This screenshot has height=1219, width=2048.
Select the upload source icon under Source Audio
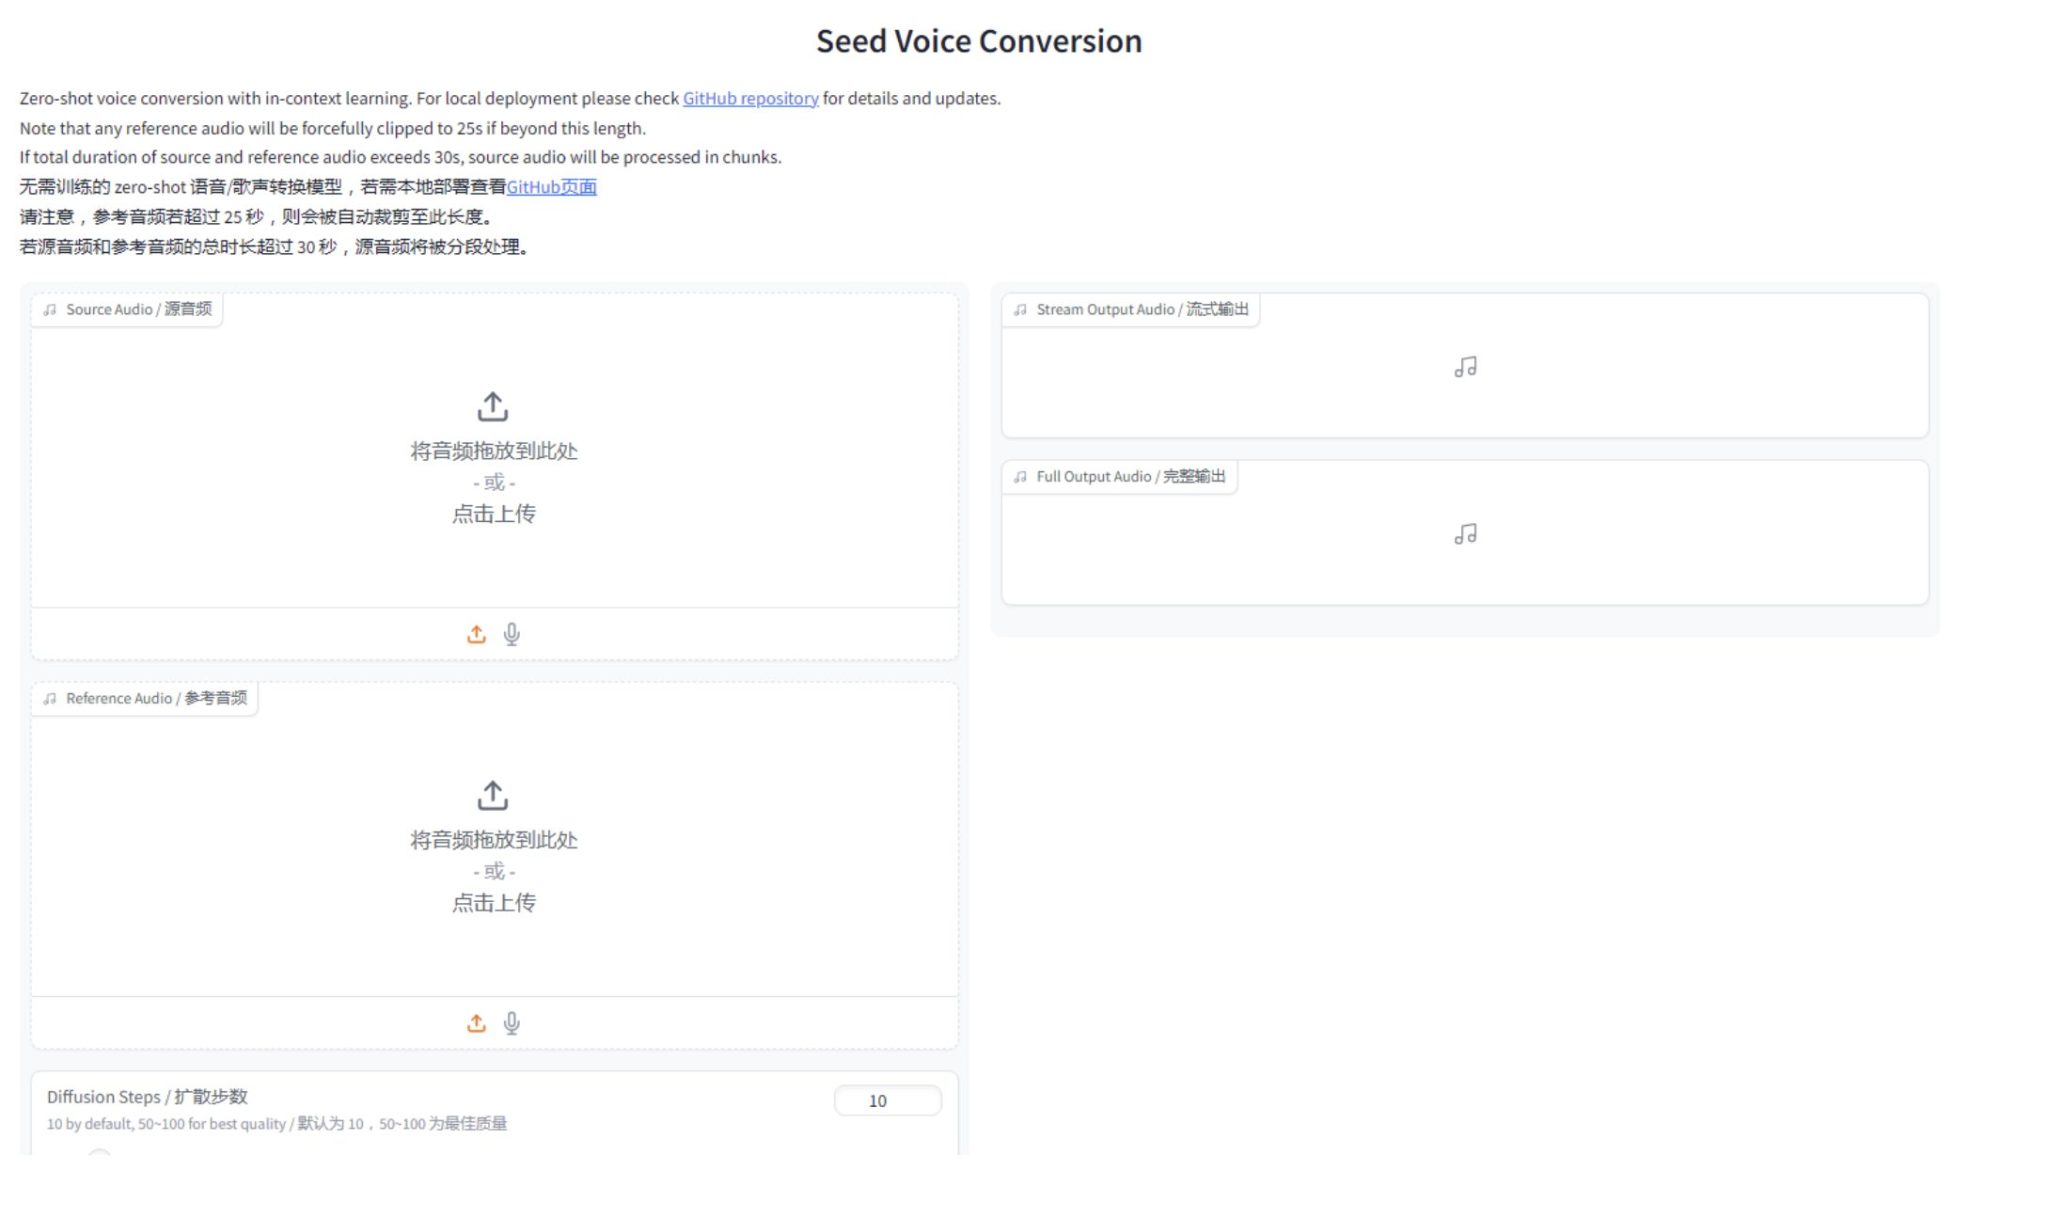coord(476,635)
